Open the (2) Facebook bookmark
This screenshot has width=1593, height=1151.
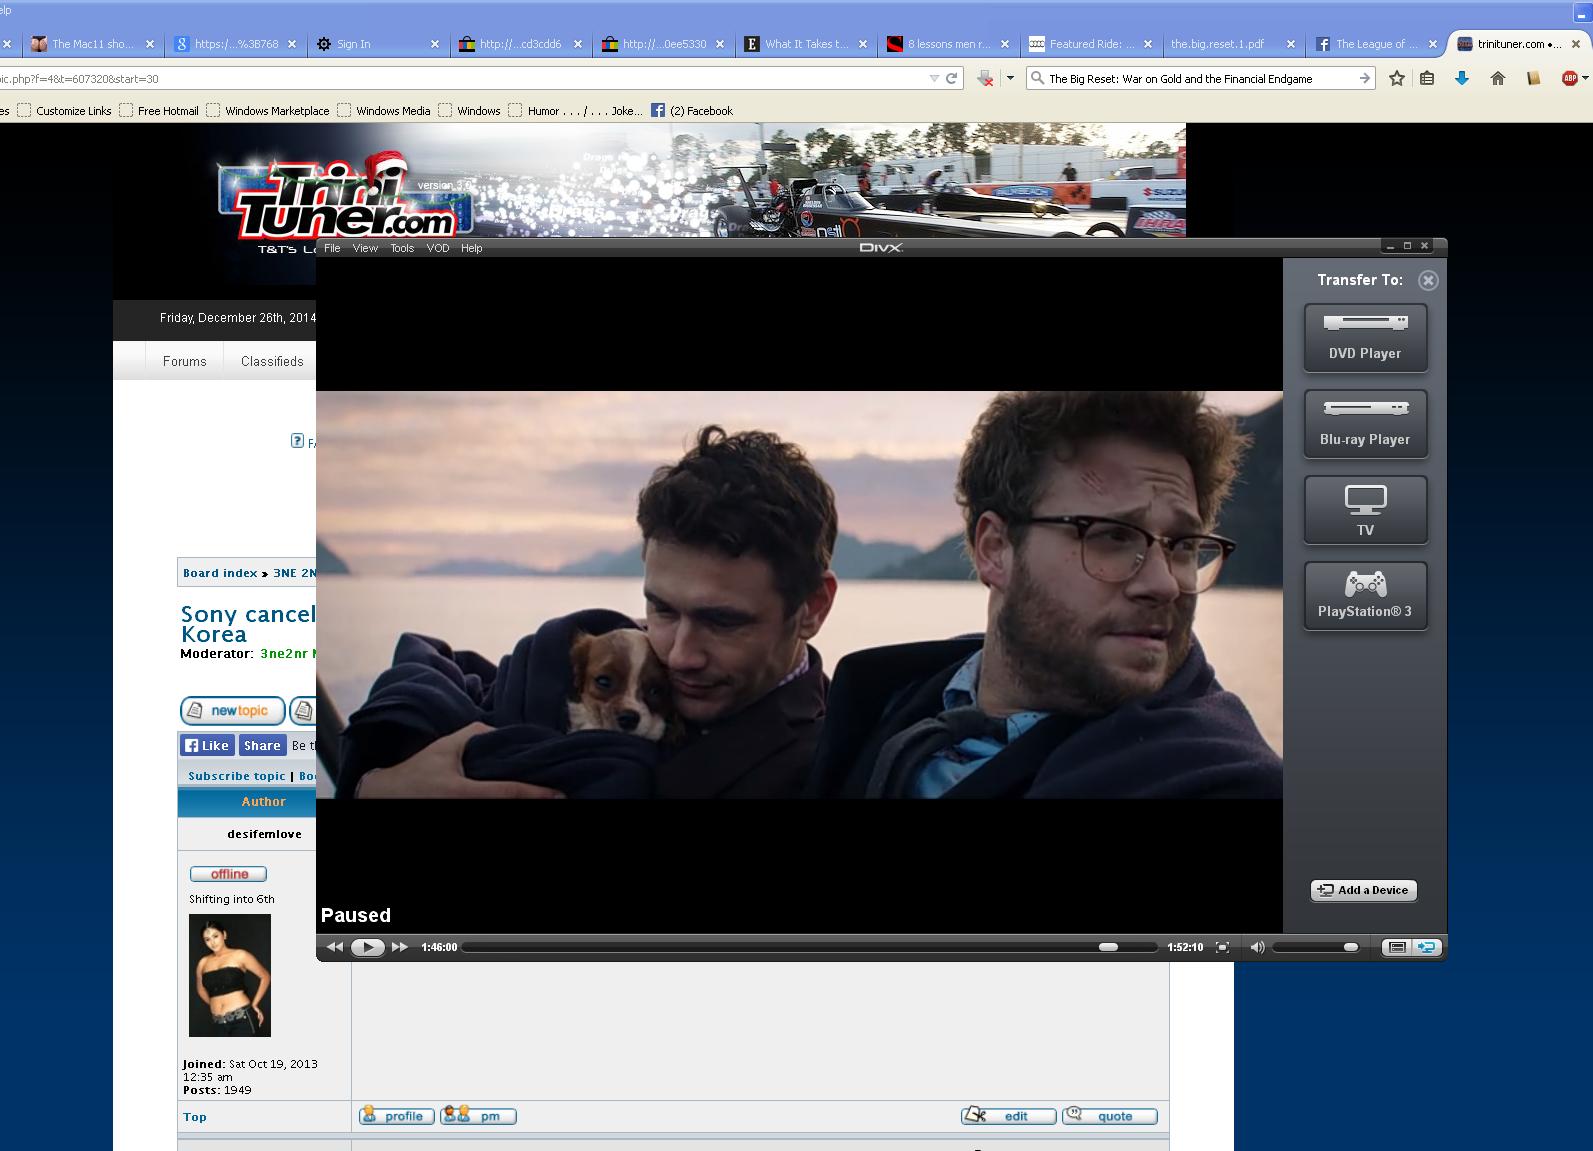point(692,111)
